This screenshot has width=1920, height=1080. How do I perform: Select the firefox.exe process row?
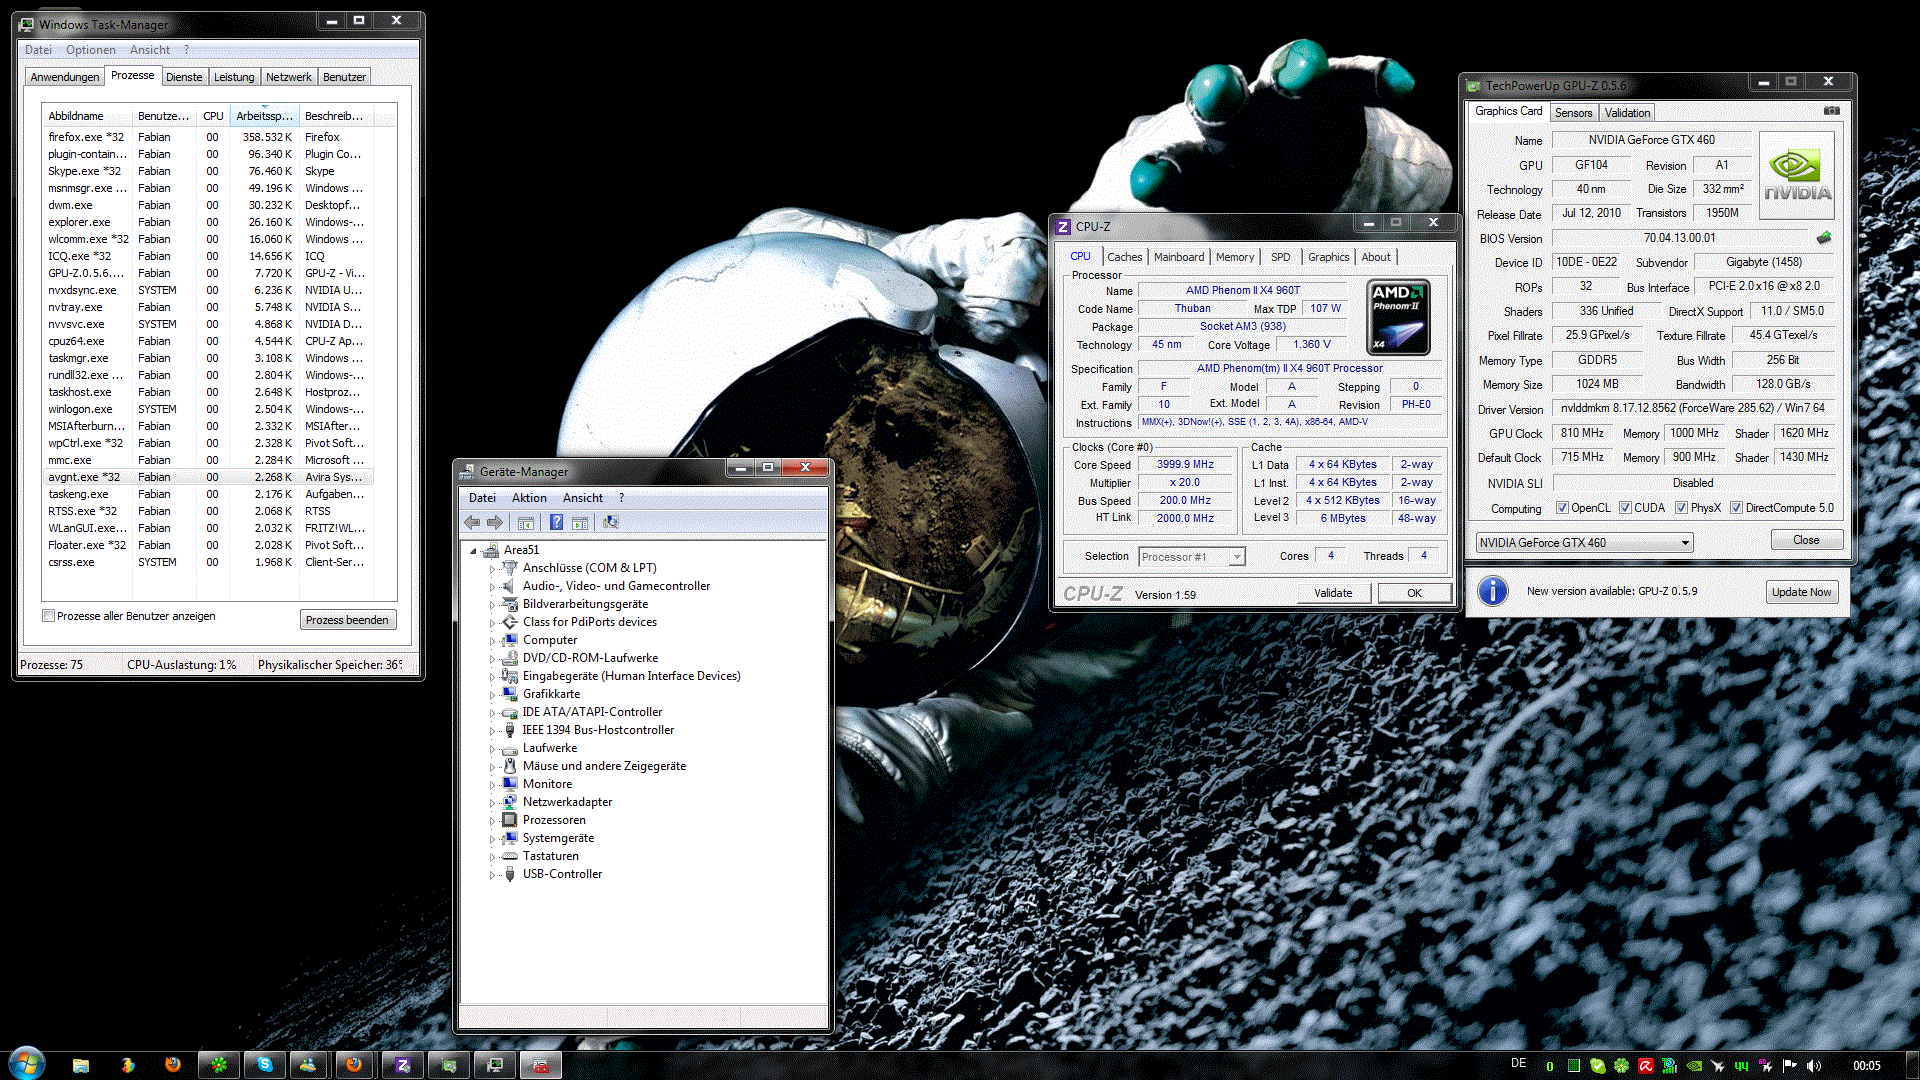pos(86,137)
